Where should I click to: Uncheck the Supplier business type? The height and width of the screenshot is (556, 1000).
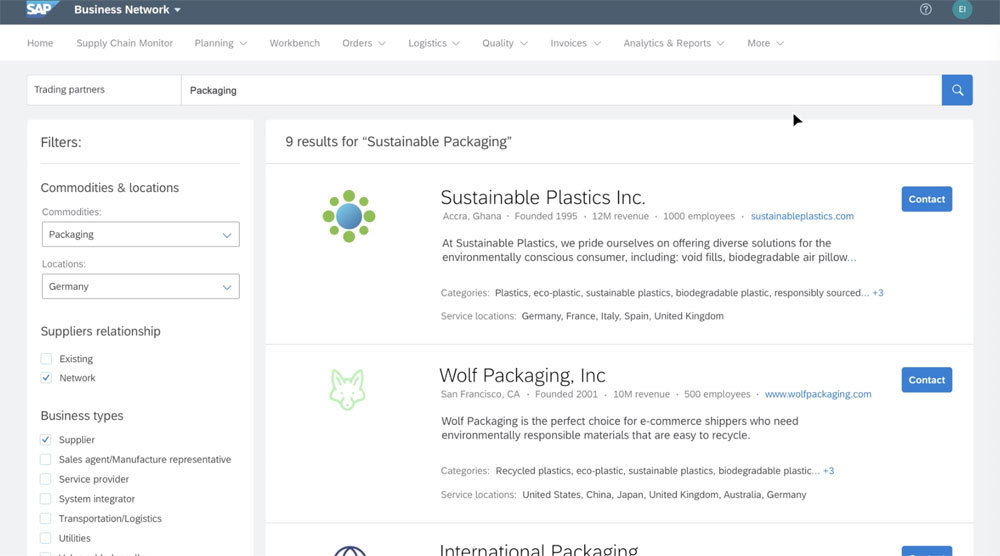click(x=45, y=439)
